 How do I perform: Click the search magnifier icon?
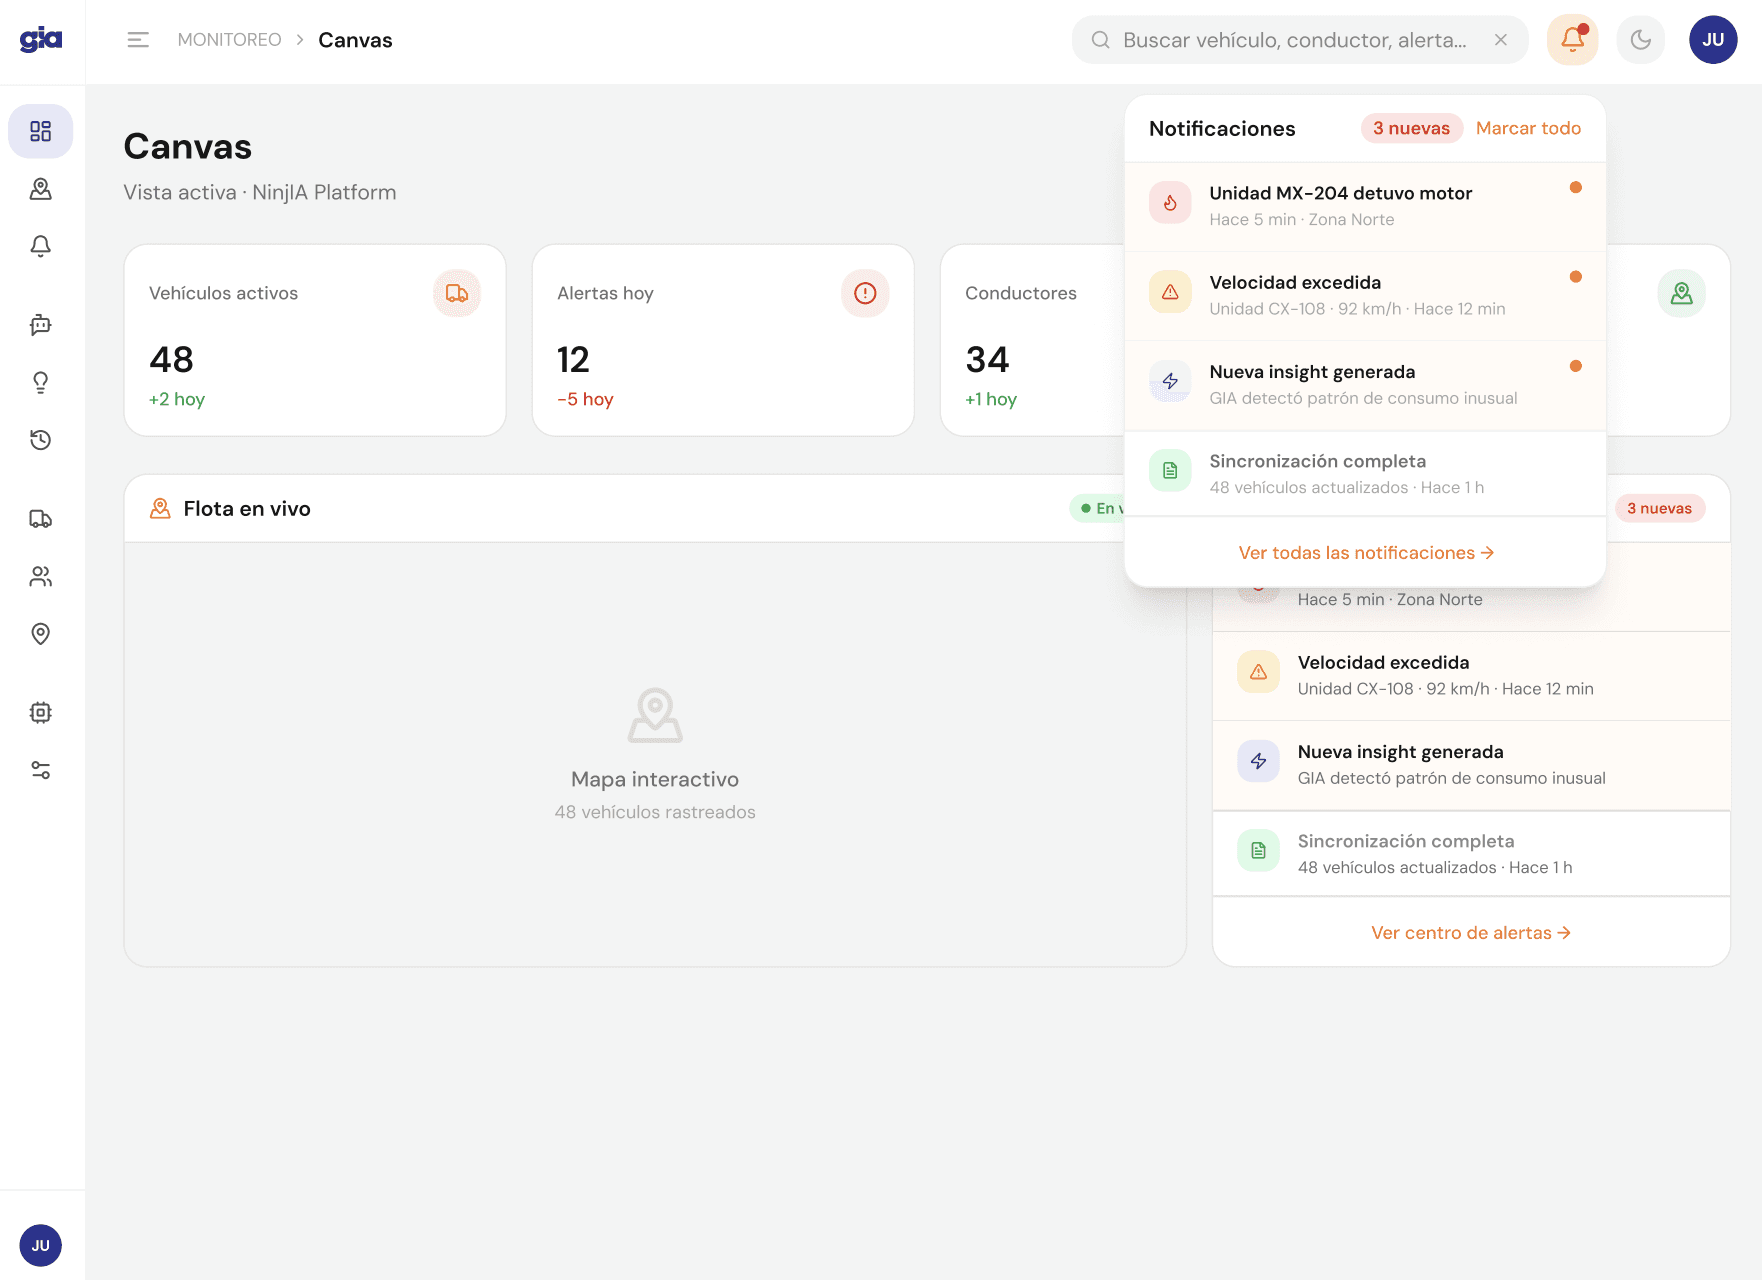point(1100,40)
